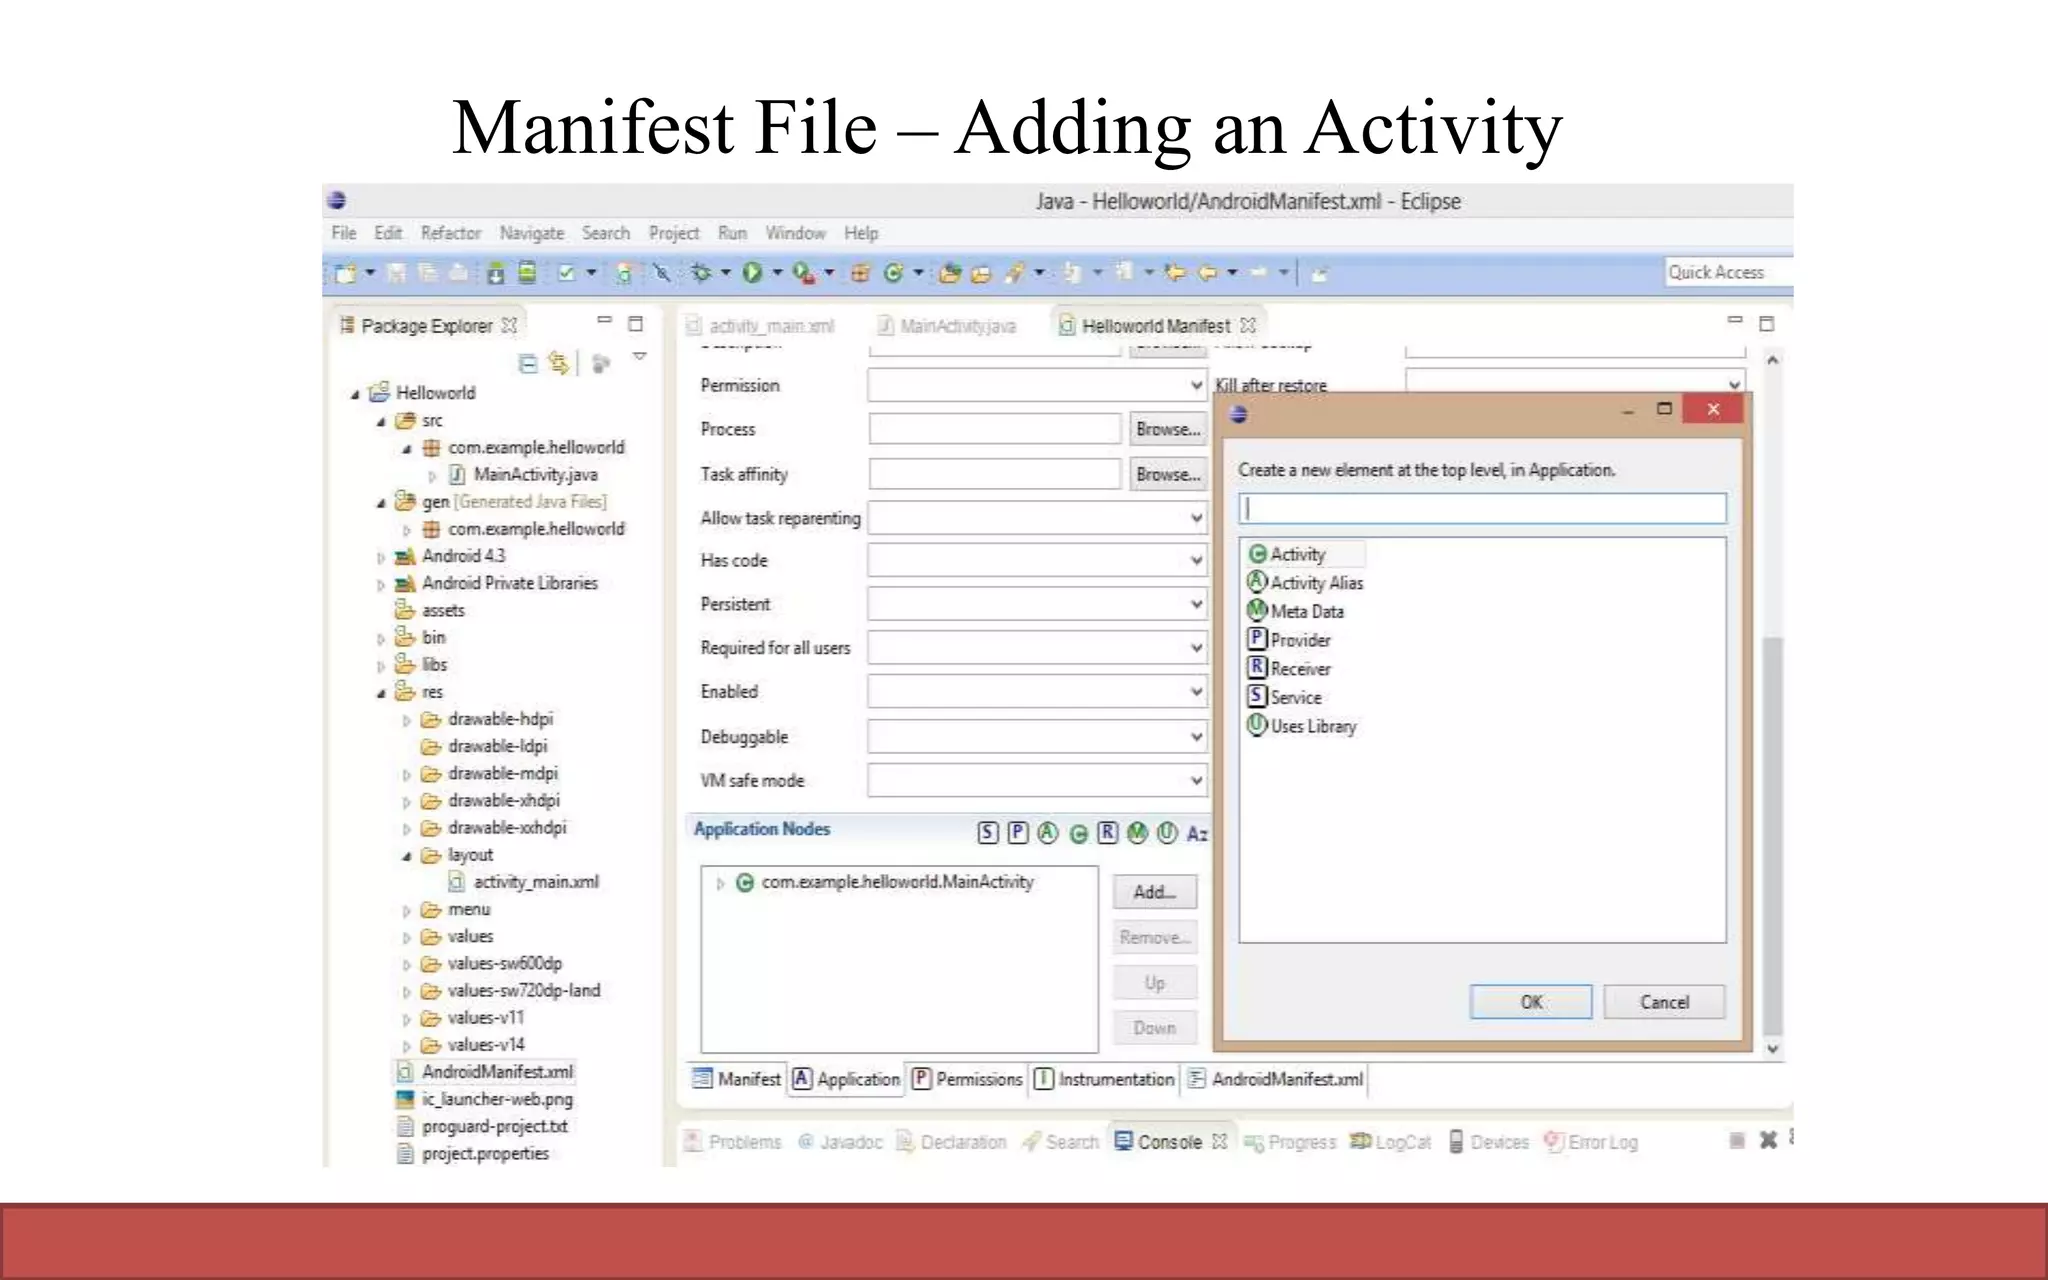Image resolution: width=2048 pixels, height=1280 pixels.
Task: Select Meta Data in the dialog list
Action: point(1296,611)
